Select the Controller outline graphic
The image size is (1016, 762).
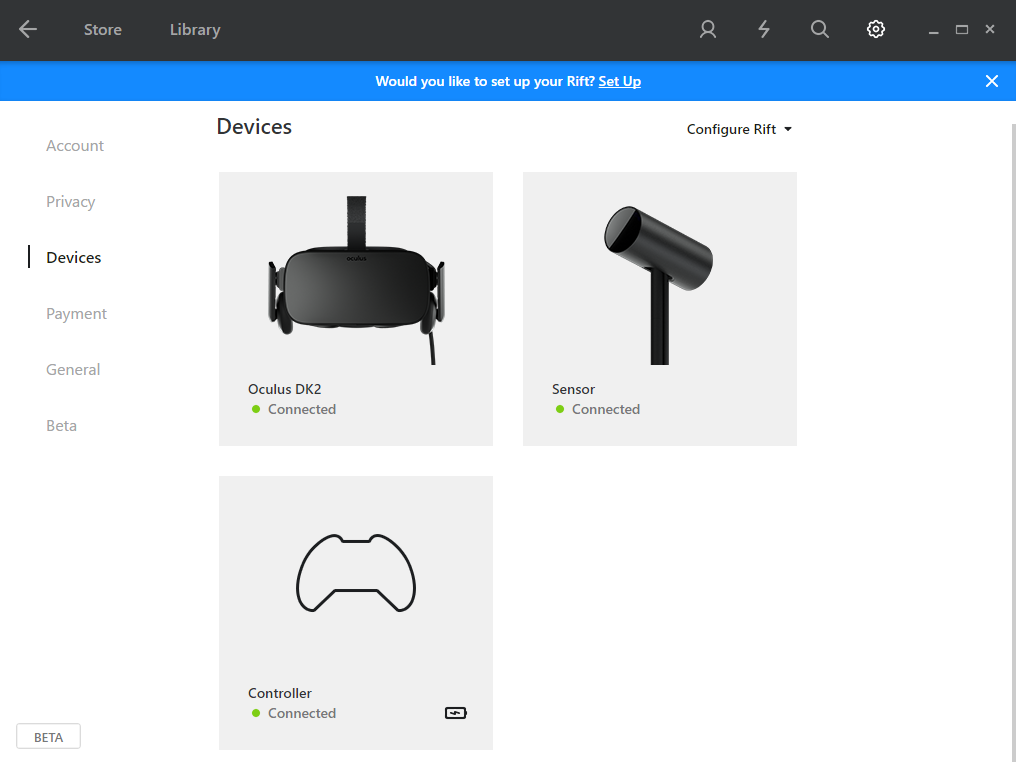click(355, 573)
